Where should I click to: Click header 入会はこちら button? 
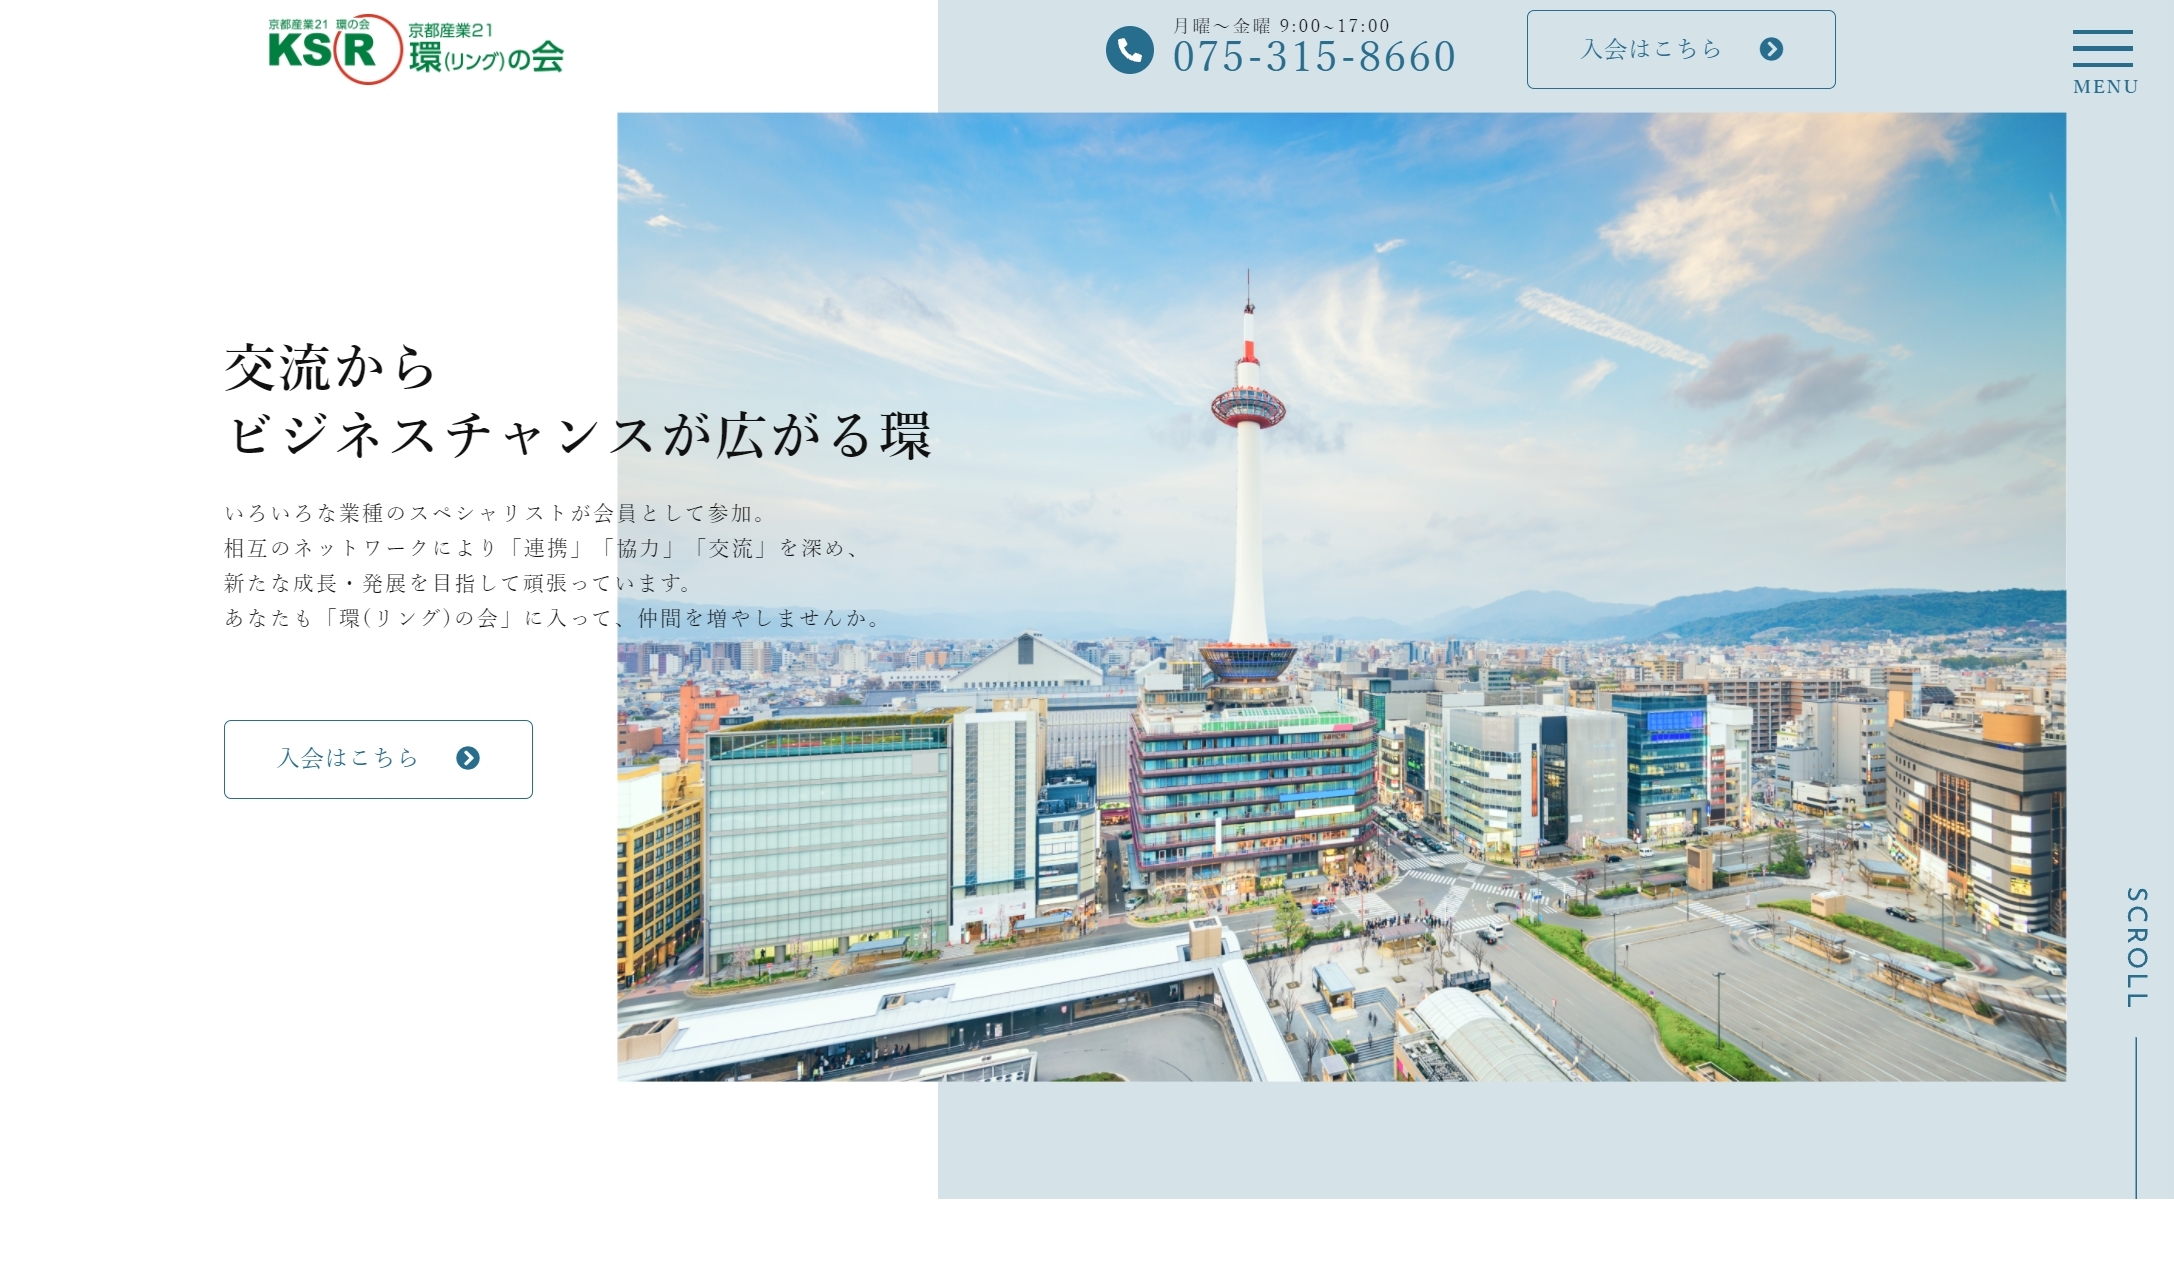pos(1681,49)
